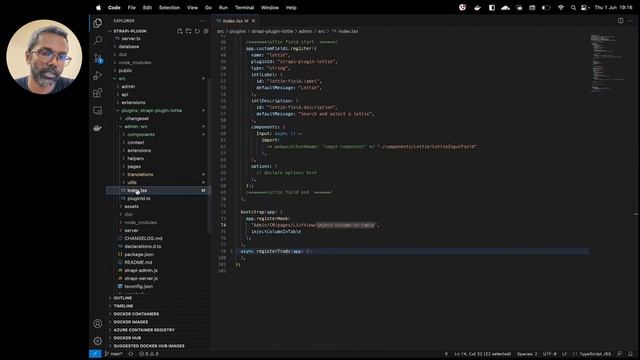Click the Viber icon in macOS menu bar
640x360 pixels.
[462, 7]
